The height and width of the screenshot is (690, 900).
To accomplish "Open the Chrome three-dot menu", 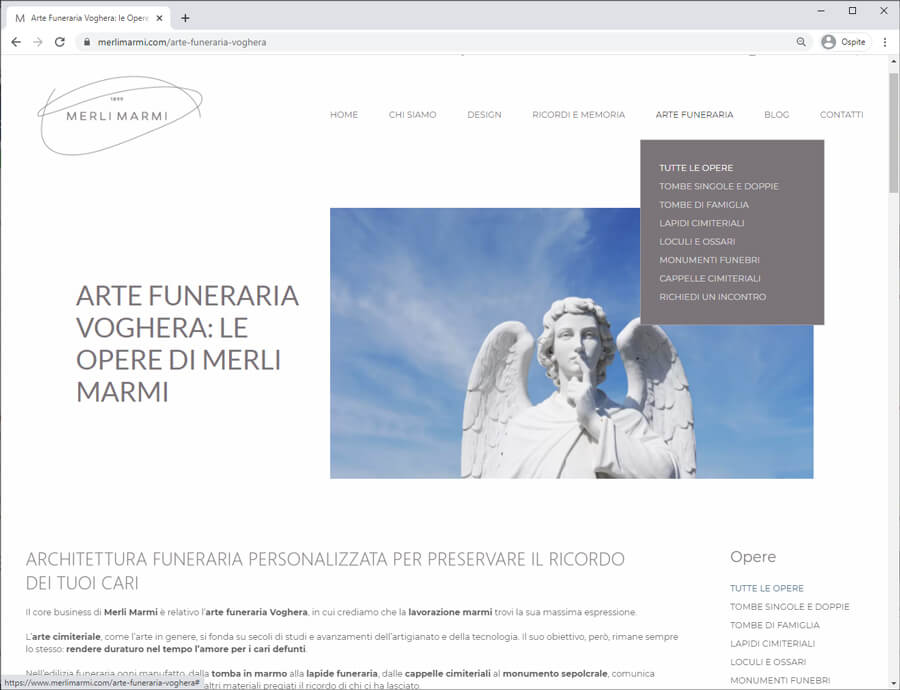I will (885, 42).
